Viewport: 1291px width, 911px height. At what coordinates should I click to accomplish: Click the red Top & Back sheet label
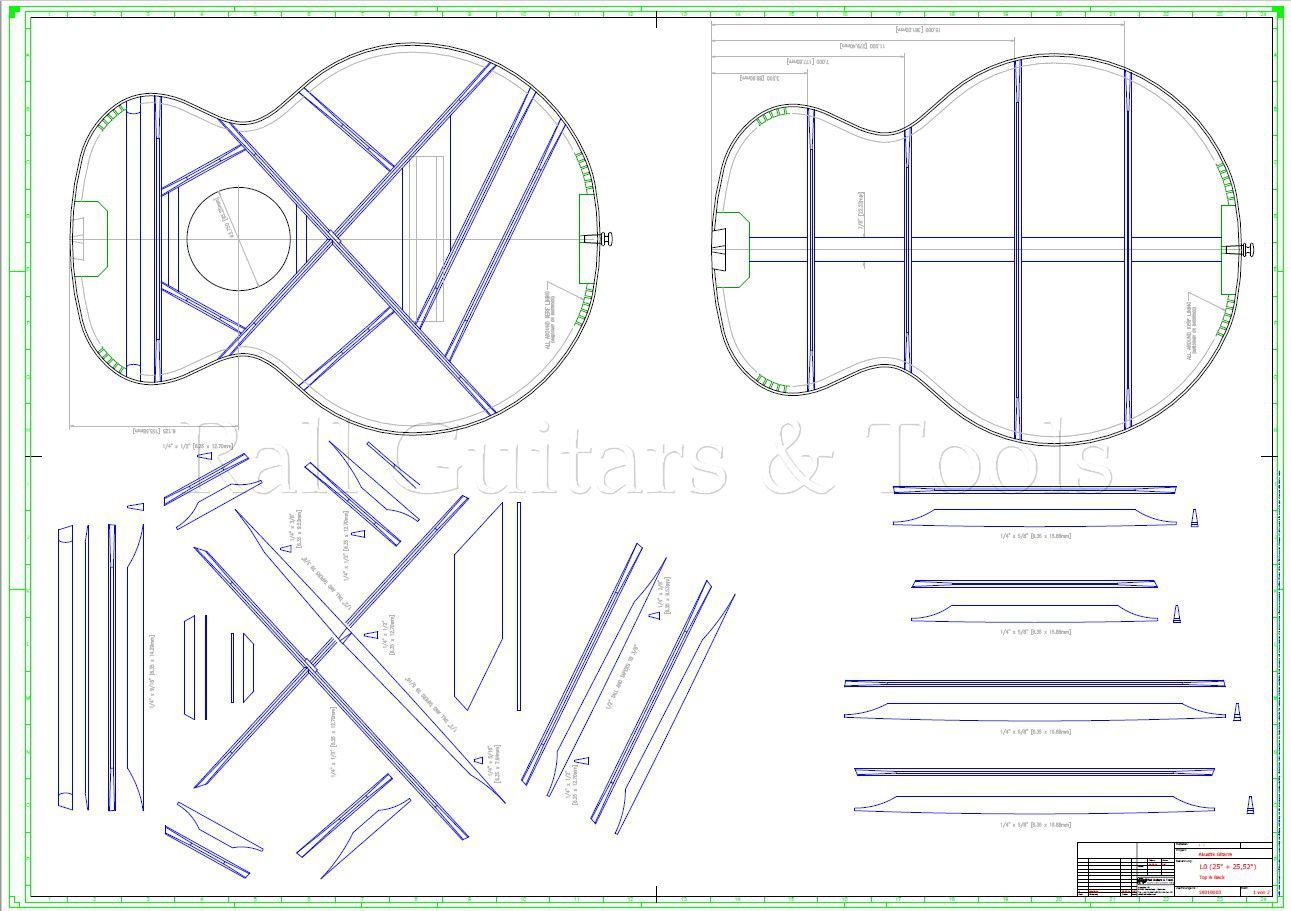[1213, 879]
